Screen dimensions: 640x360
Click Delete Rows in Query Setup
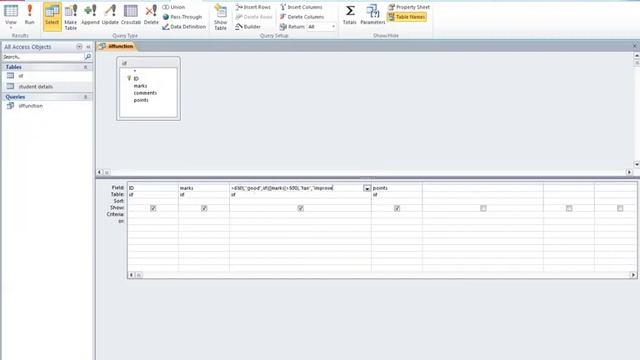point(254,17)
